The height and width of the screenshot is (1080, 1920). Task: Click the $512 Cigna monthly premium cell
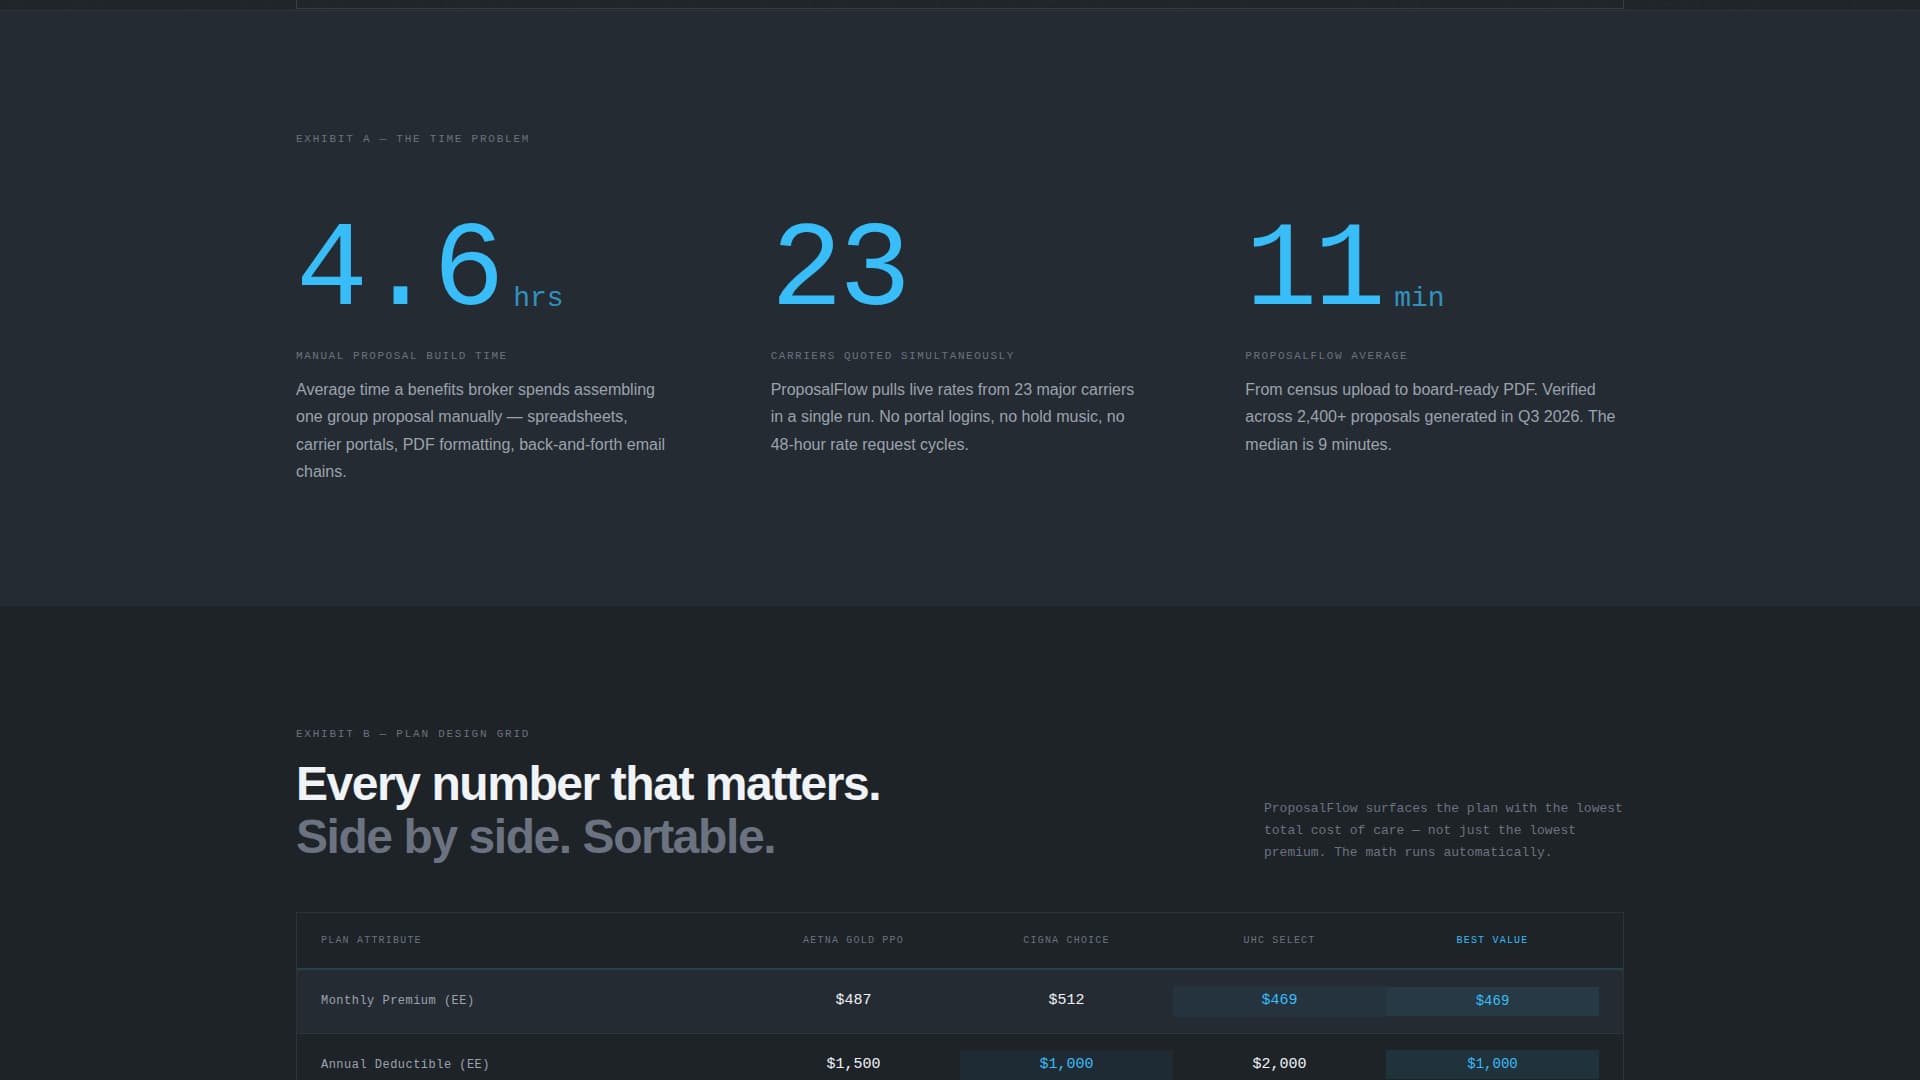tap(1066, 1000)
